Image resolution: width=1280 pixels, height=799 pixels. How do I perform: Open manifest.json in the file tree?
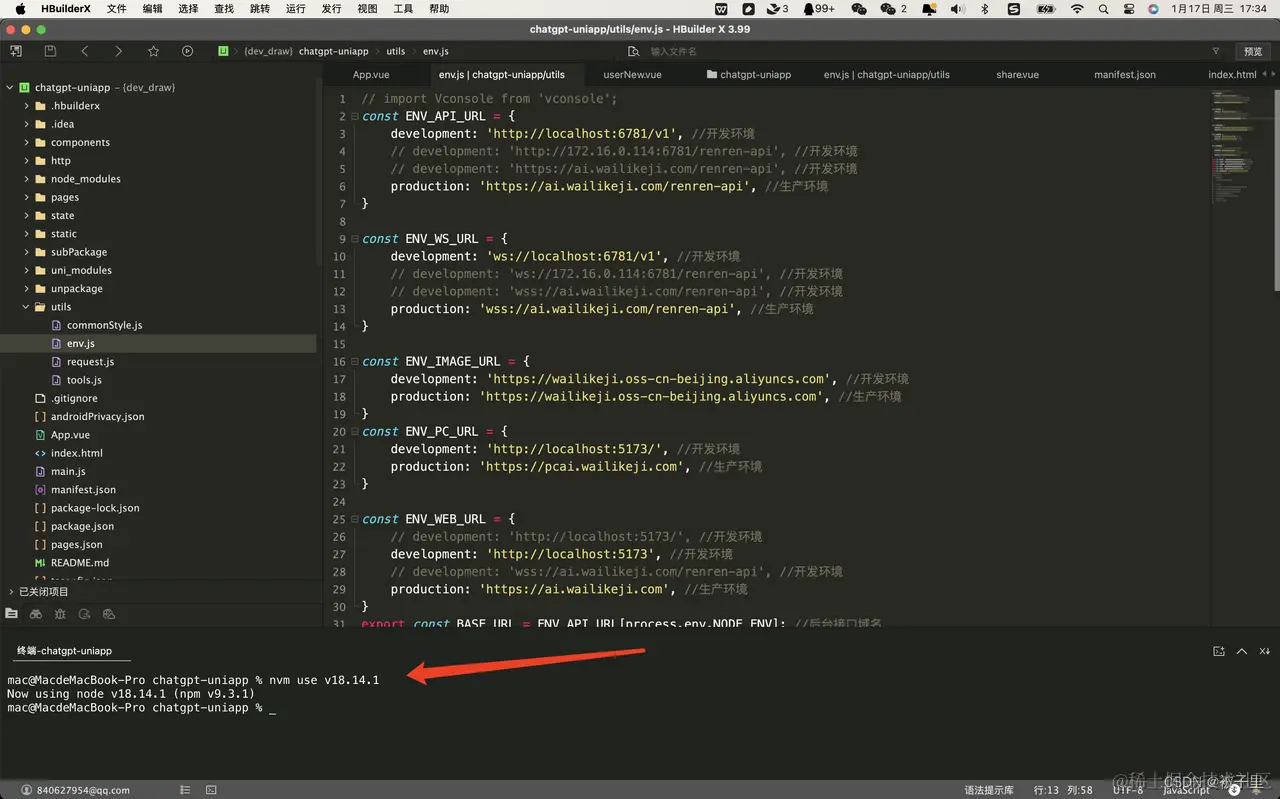pyautogui.click(x=83, y=490)
